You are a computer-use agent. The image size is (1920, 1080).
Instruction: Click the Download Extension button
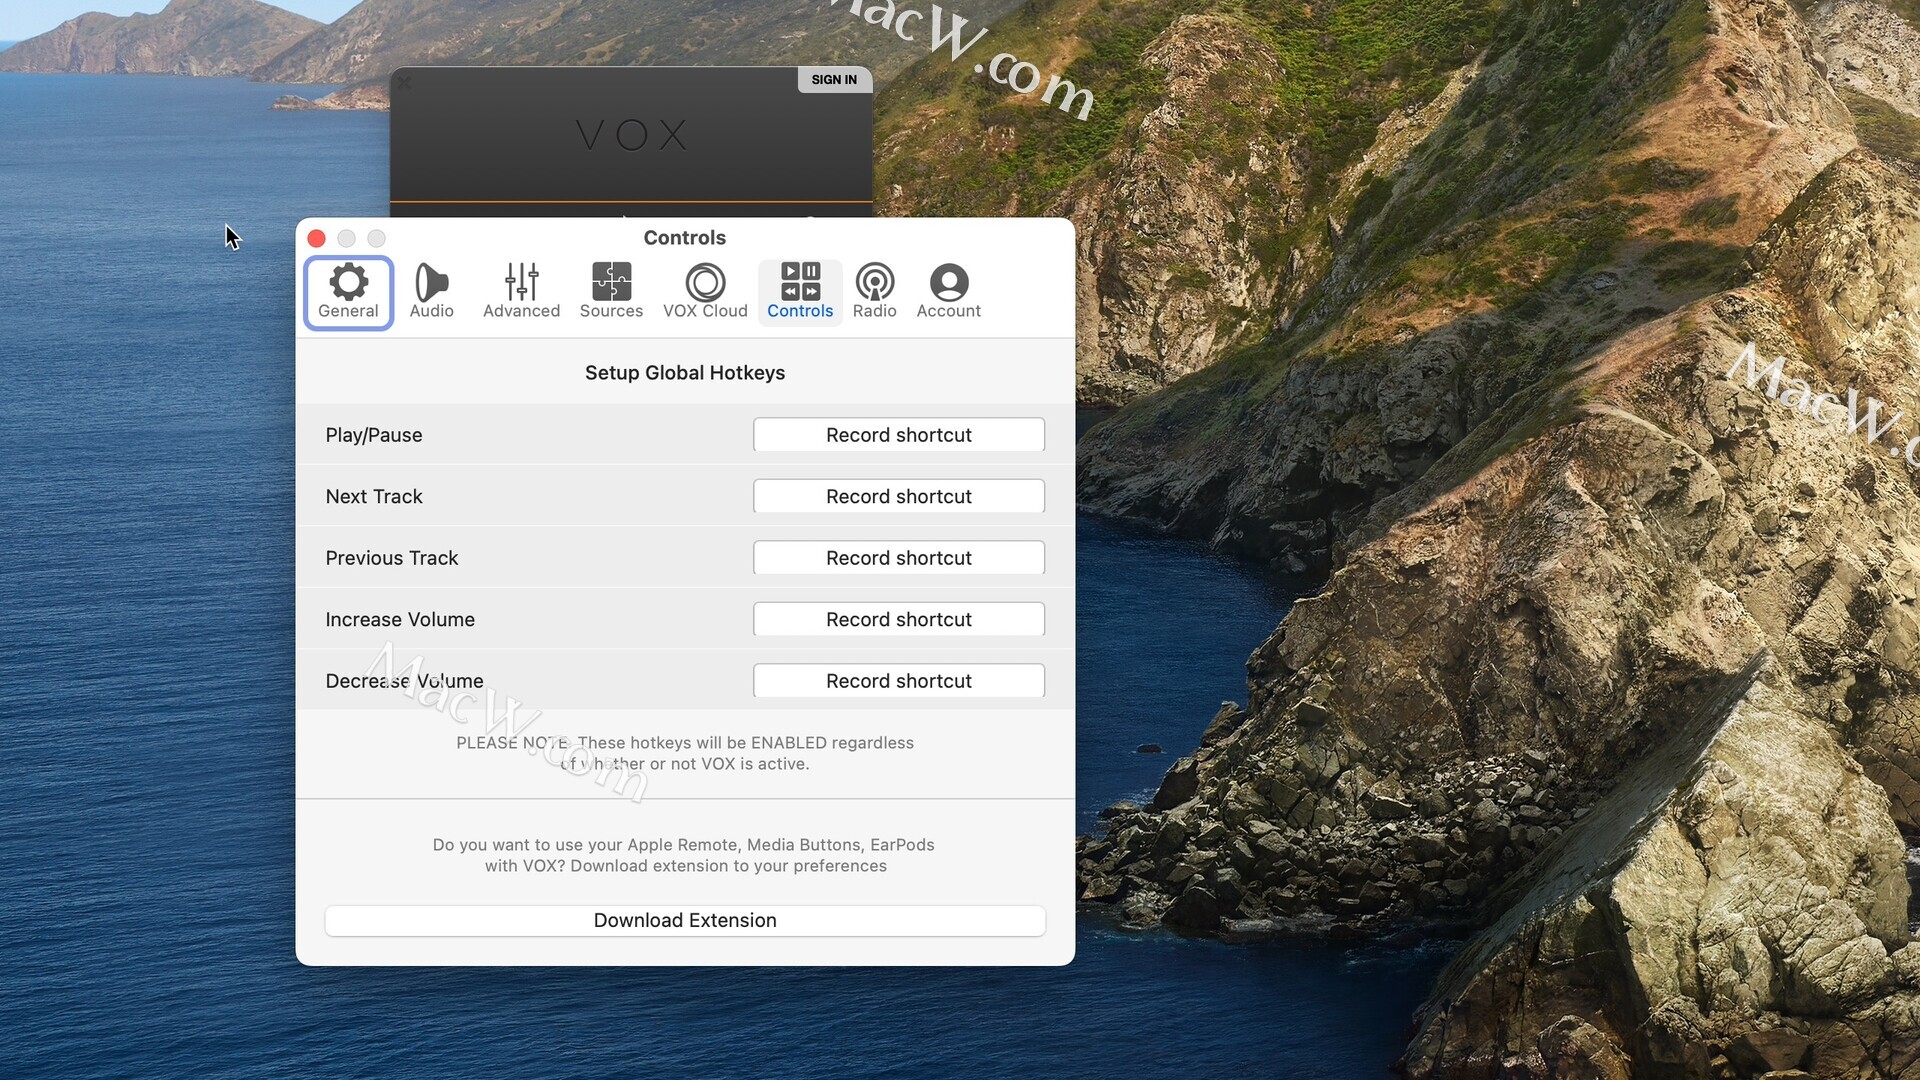click(685, 921)
